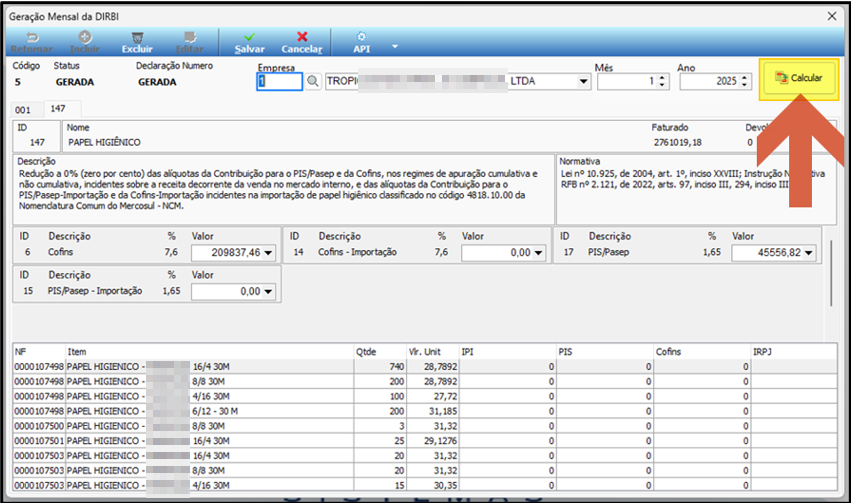Click the Qtde column header

pyautogui.click(x=380, y=352)
